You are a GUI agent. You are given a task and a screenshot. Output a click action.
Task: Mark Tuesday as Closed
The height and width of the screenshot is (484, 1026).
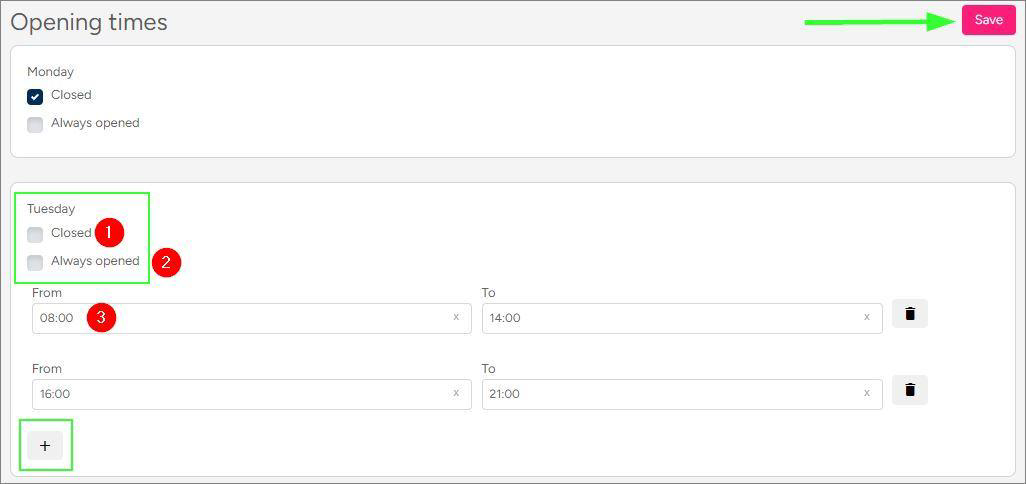pos(35,235)
